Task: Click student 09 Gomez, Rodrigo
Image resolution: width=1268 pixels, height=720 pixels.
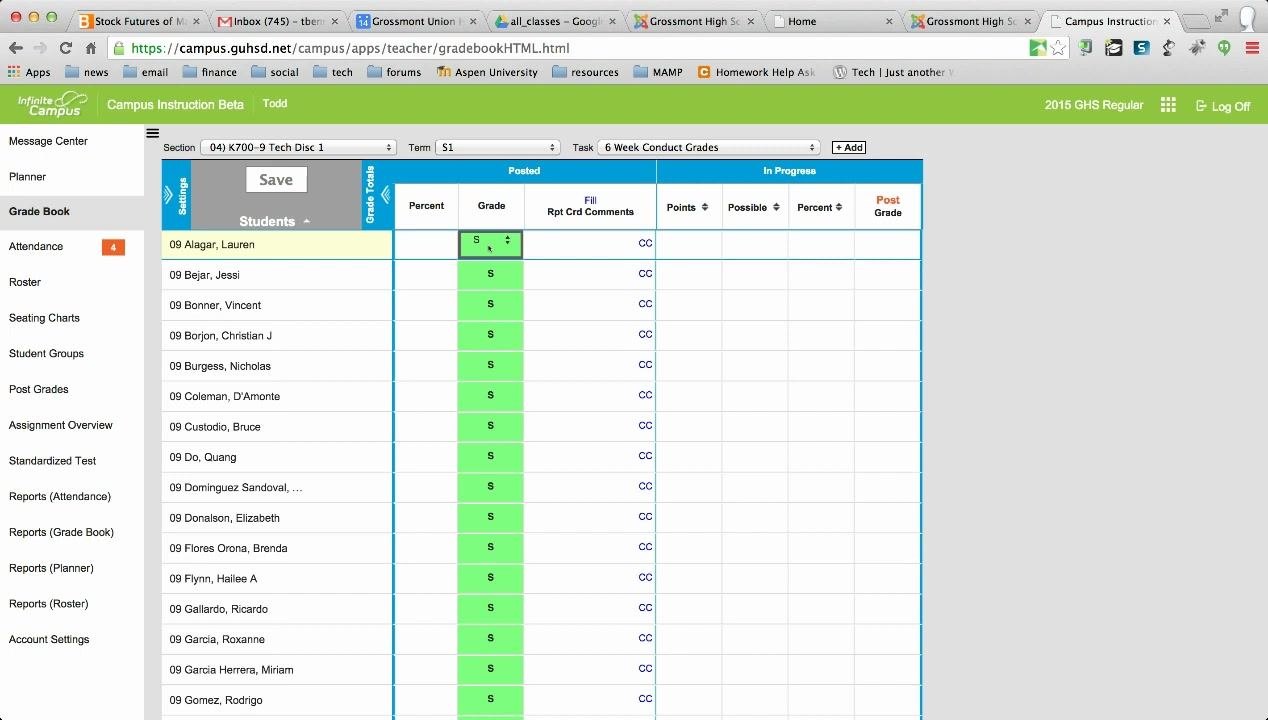Action: [x=216, y=699]
